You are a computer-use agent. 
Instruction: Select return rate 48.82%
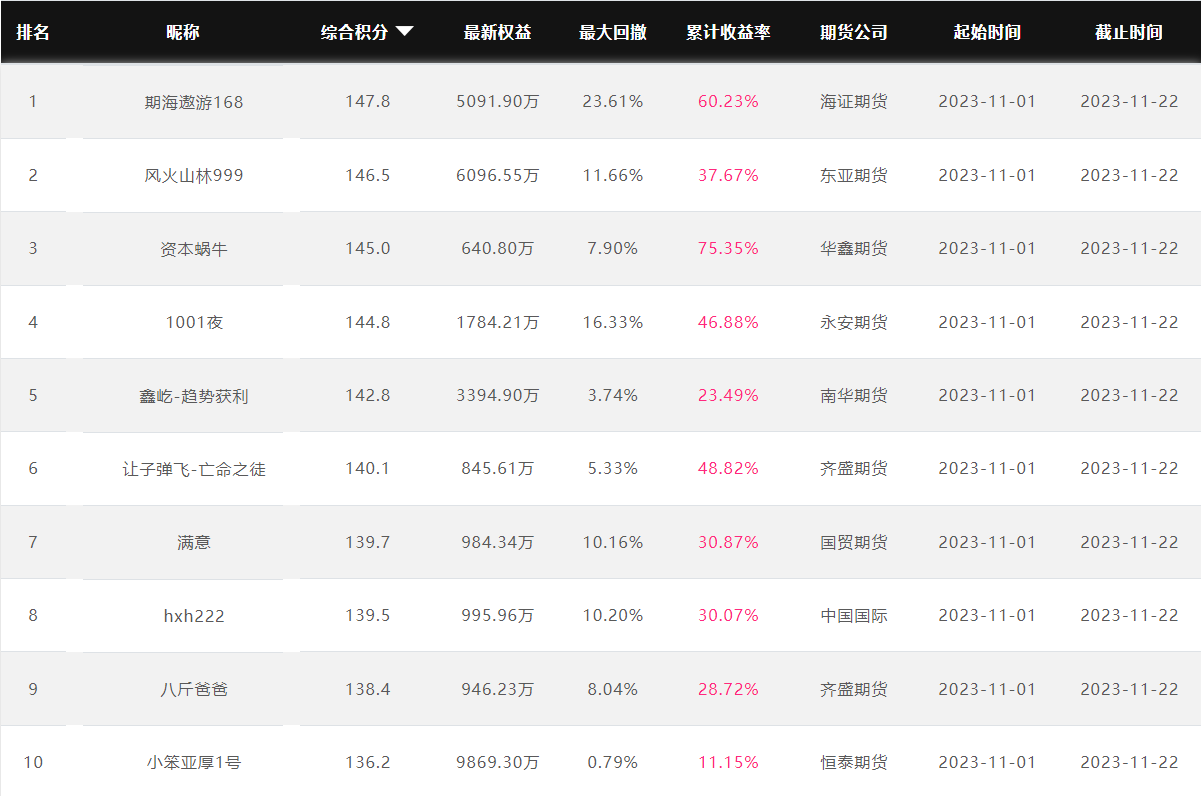point(728,468)
